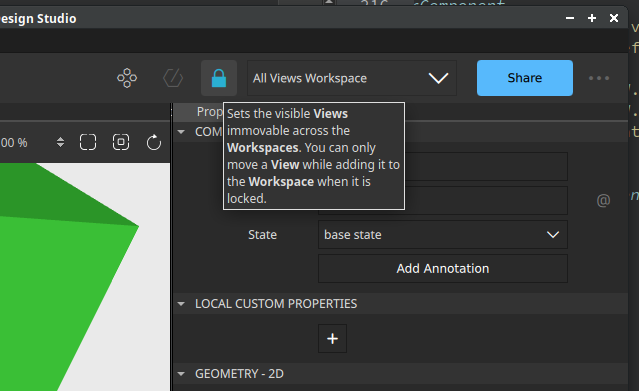Click the @ alias icon beside the field

pyautogui.click(x=603, y=200)
